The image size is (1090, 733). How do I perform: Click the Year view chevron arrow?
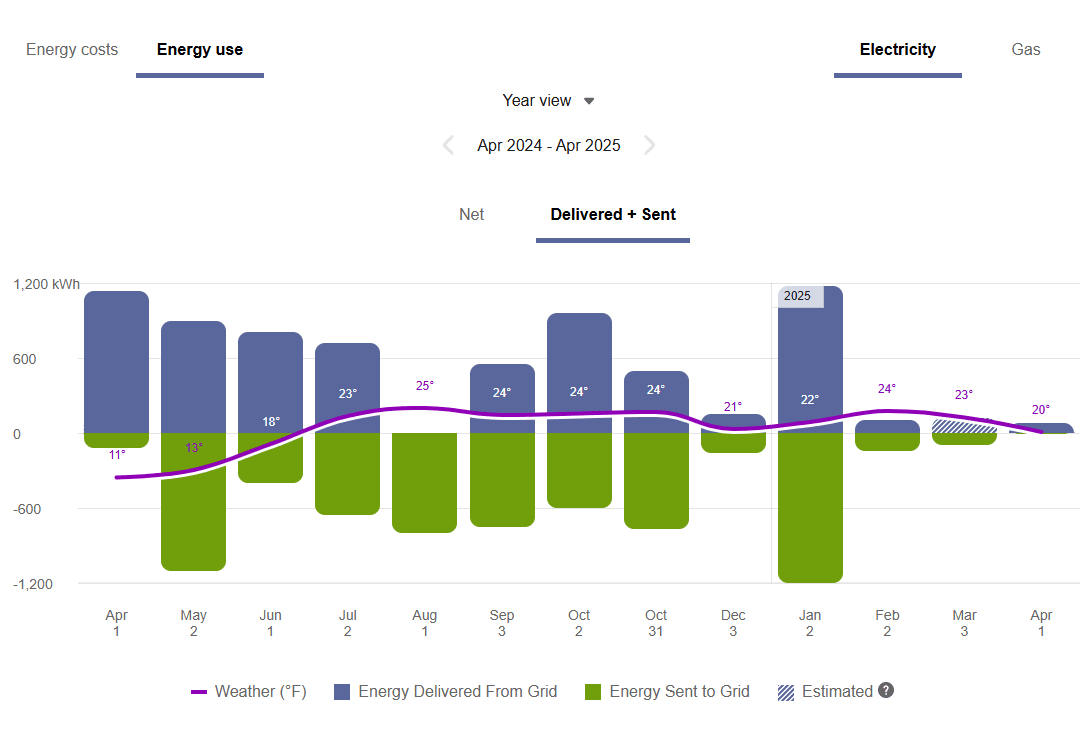coord(588,100)
